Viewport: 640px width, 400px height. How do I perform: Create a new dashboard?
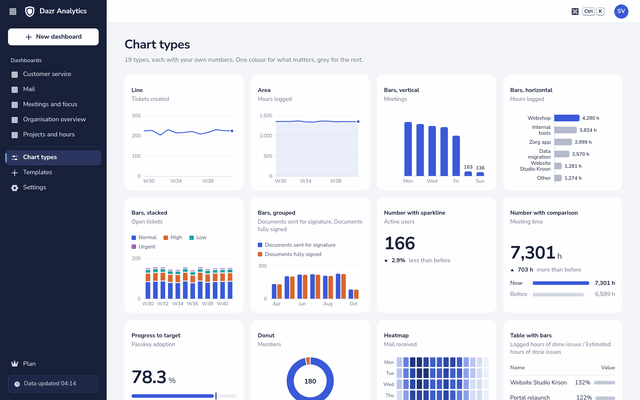(x=53, y=37)
